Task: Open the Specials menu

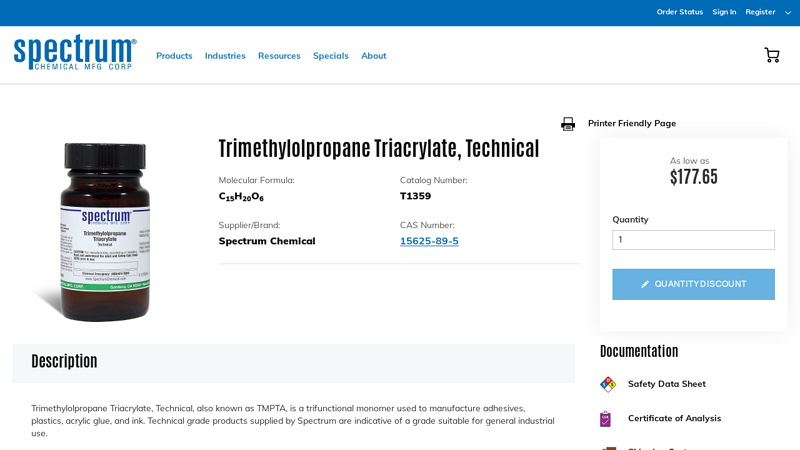Action: coord(331,56)
